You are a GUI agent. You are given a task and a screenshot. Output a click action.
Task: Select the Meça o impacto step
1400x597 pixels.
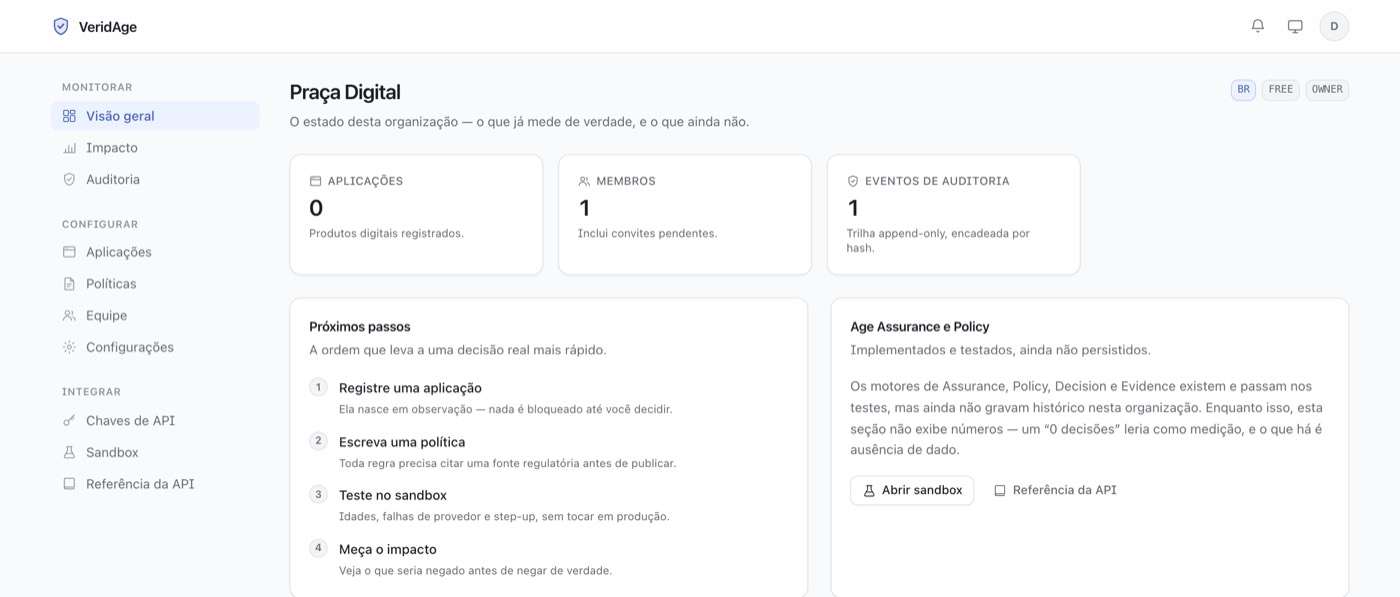(388, 549)
